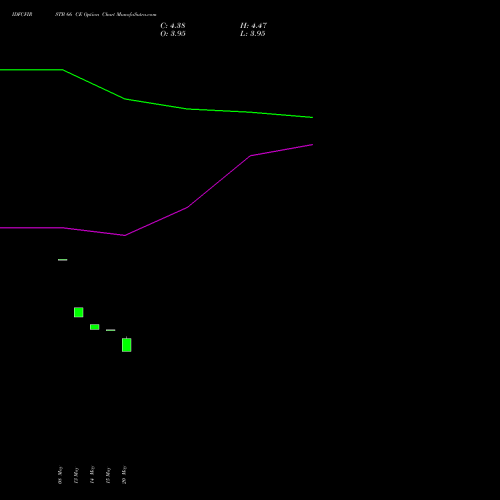Select the large green candlestick above 20 May

pos(127,345)
